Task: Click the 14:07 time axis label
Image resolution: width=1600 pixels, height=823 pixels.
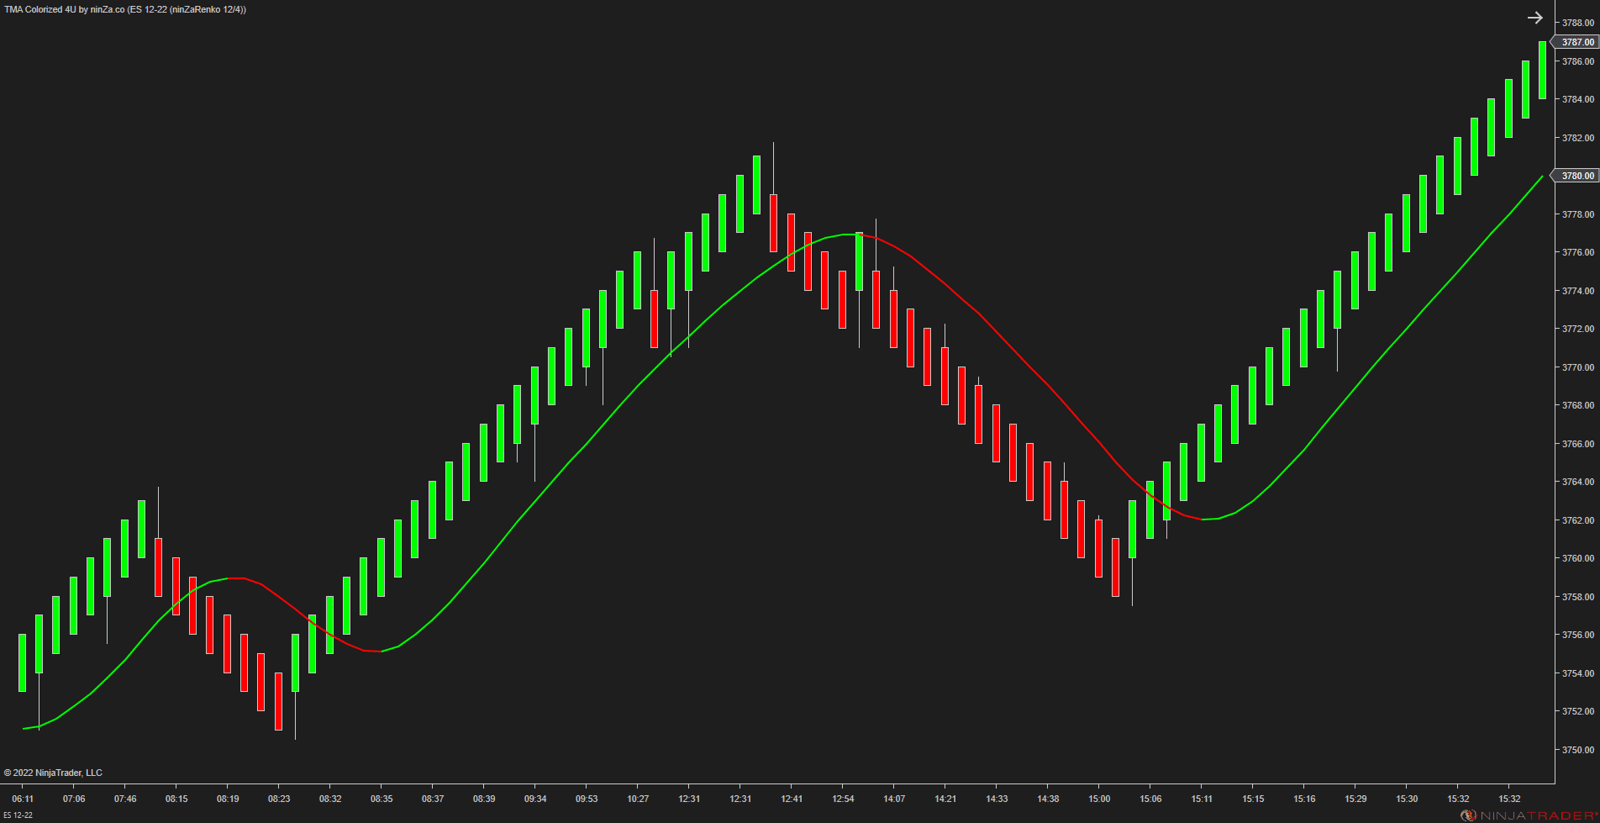Action: click(x=894, y=799)
